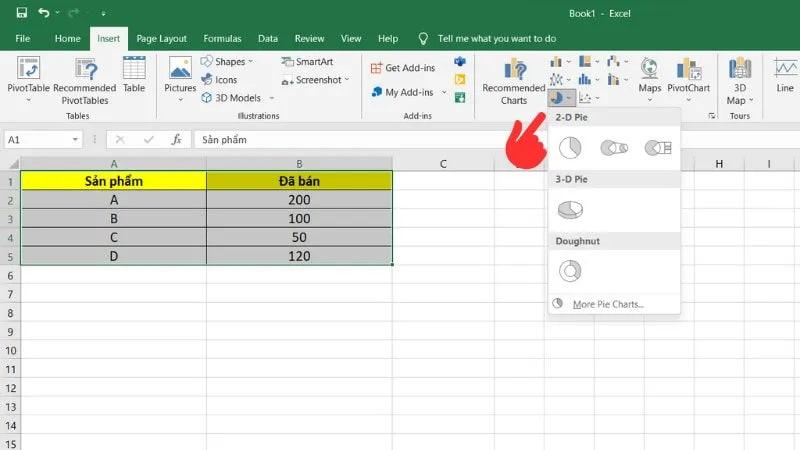
Task: Click the Visio Data Visualizer add-in icon
Action: click(460, 62)
